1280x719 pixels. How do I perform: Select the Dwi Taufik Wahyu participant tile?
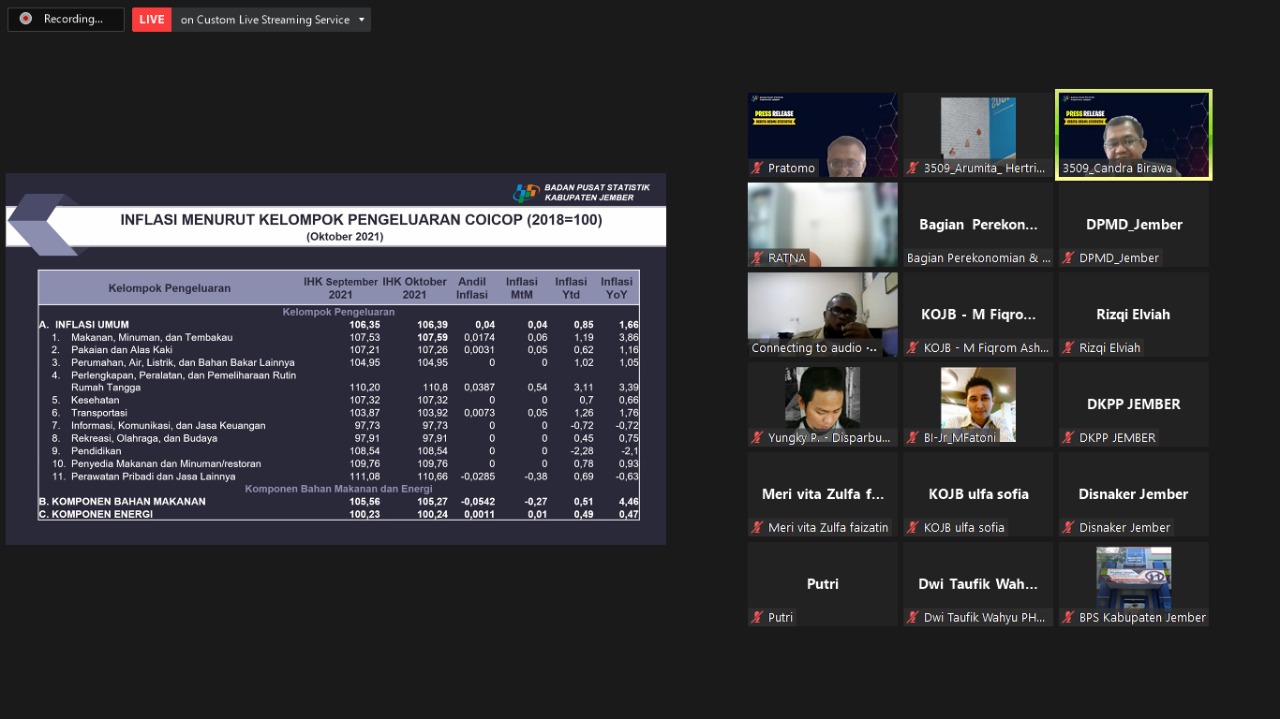977,584
